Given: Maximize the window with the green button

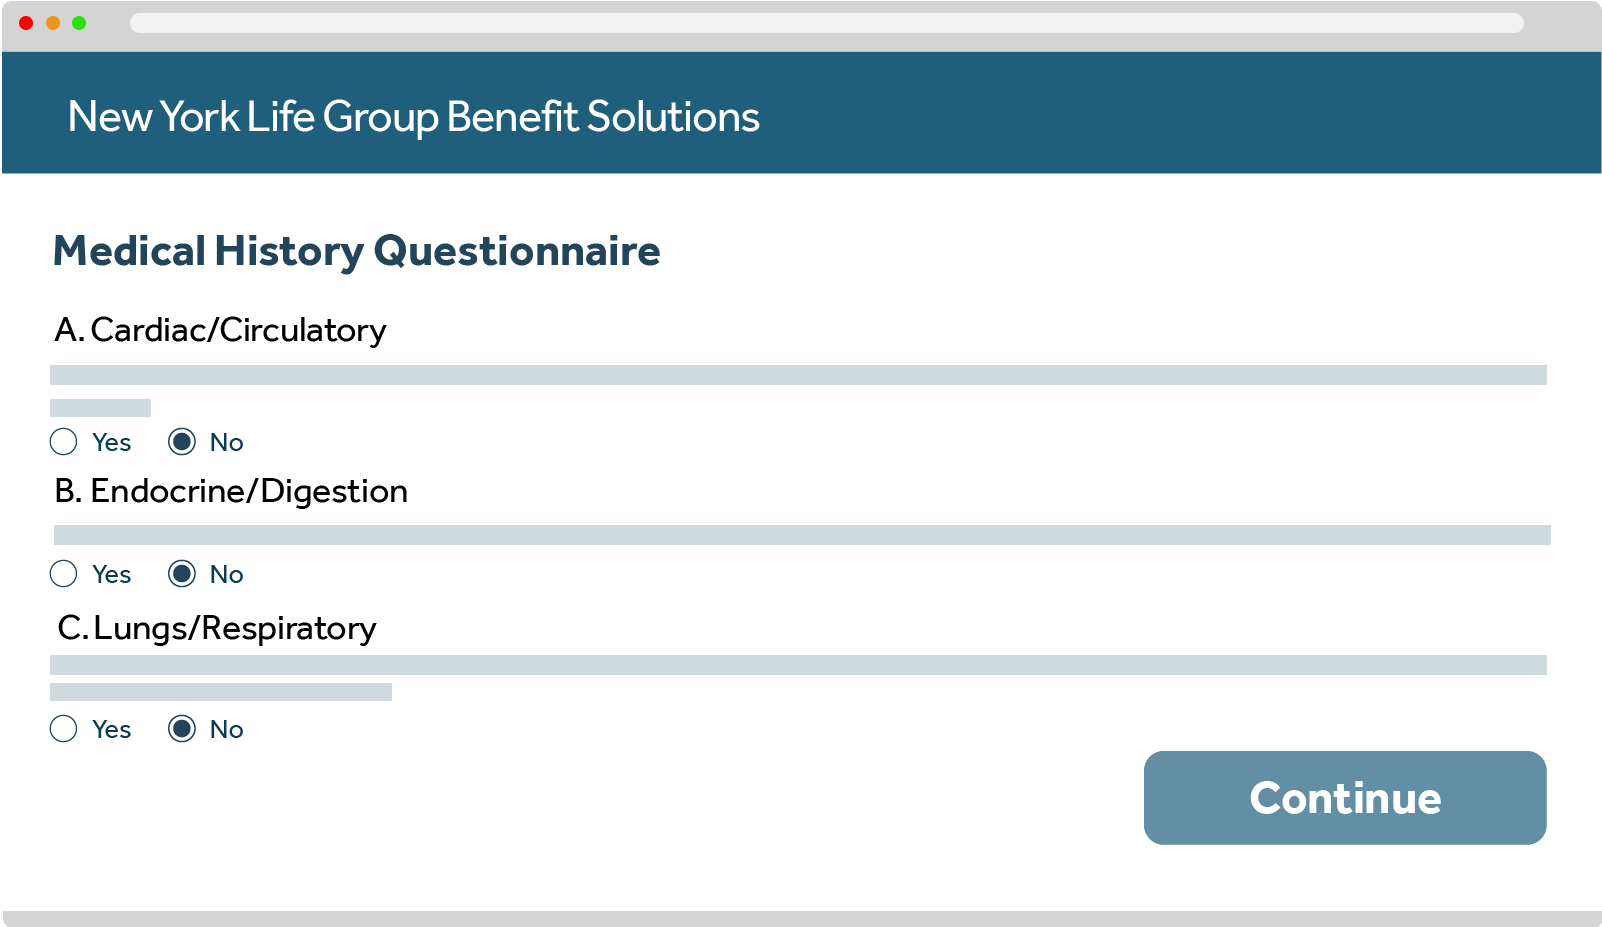Looking at the screenshot, I should pyautogui.click(x=79, y=23).
